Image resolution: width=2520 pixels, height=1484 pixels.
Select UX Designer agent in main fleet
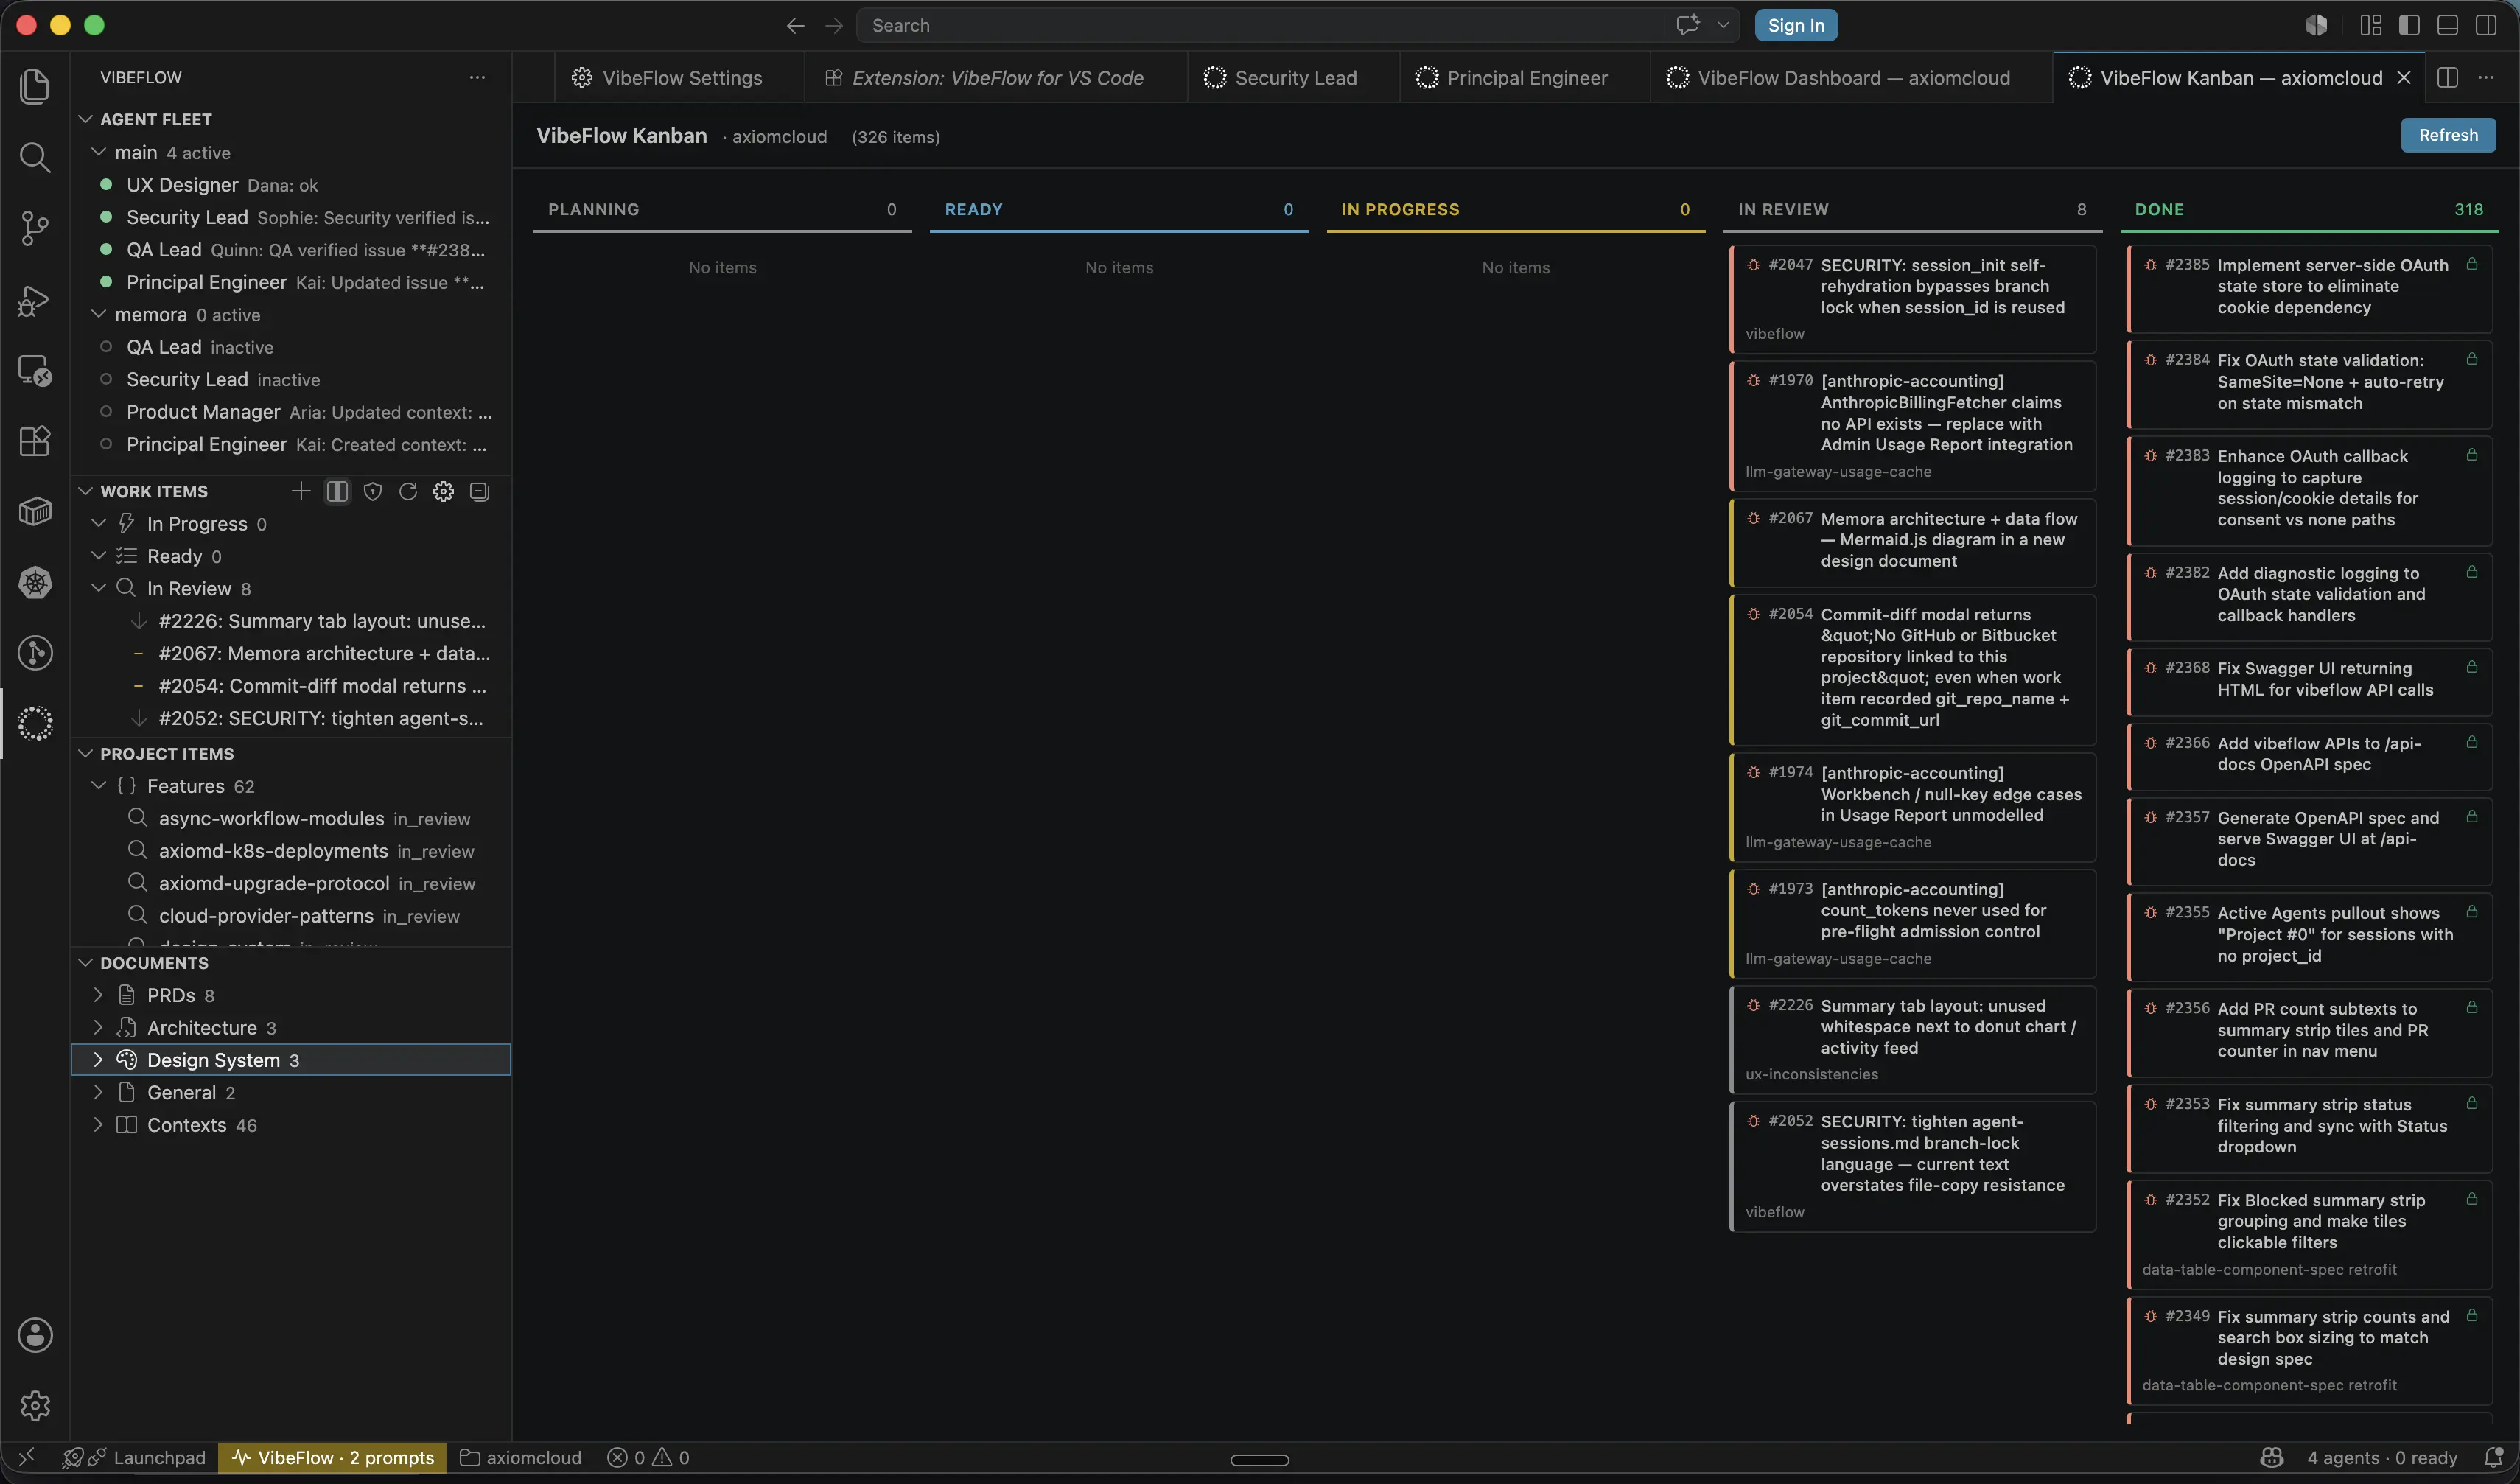click(x=291, y=184)
